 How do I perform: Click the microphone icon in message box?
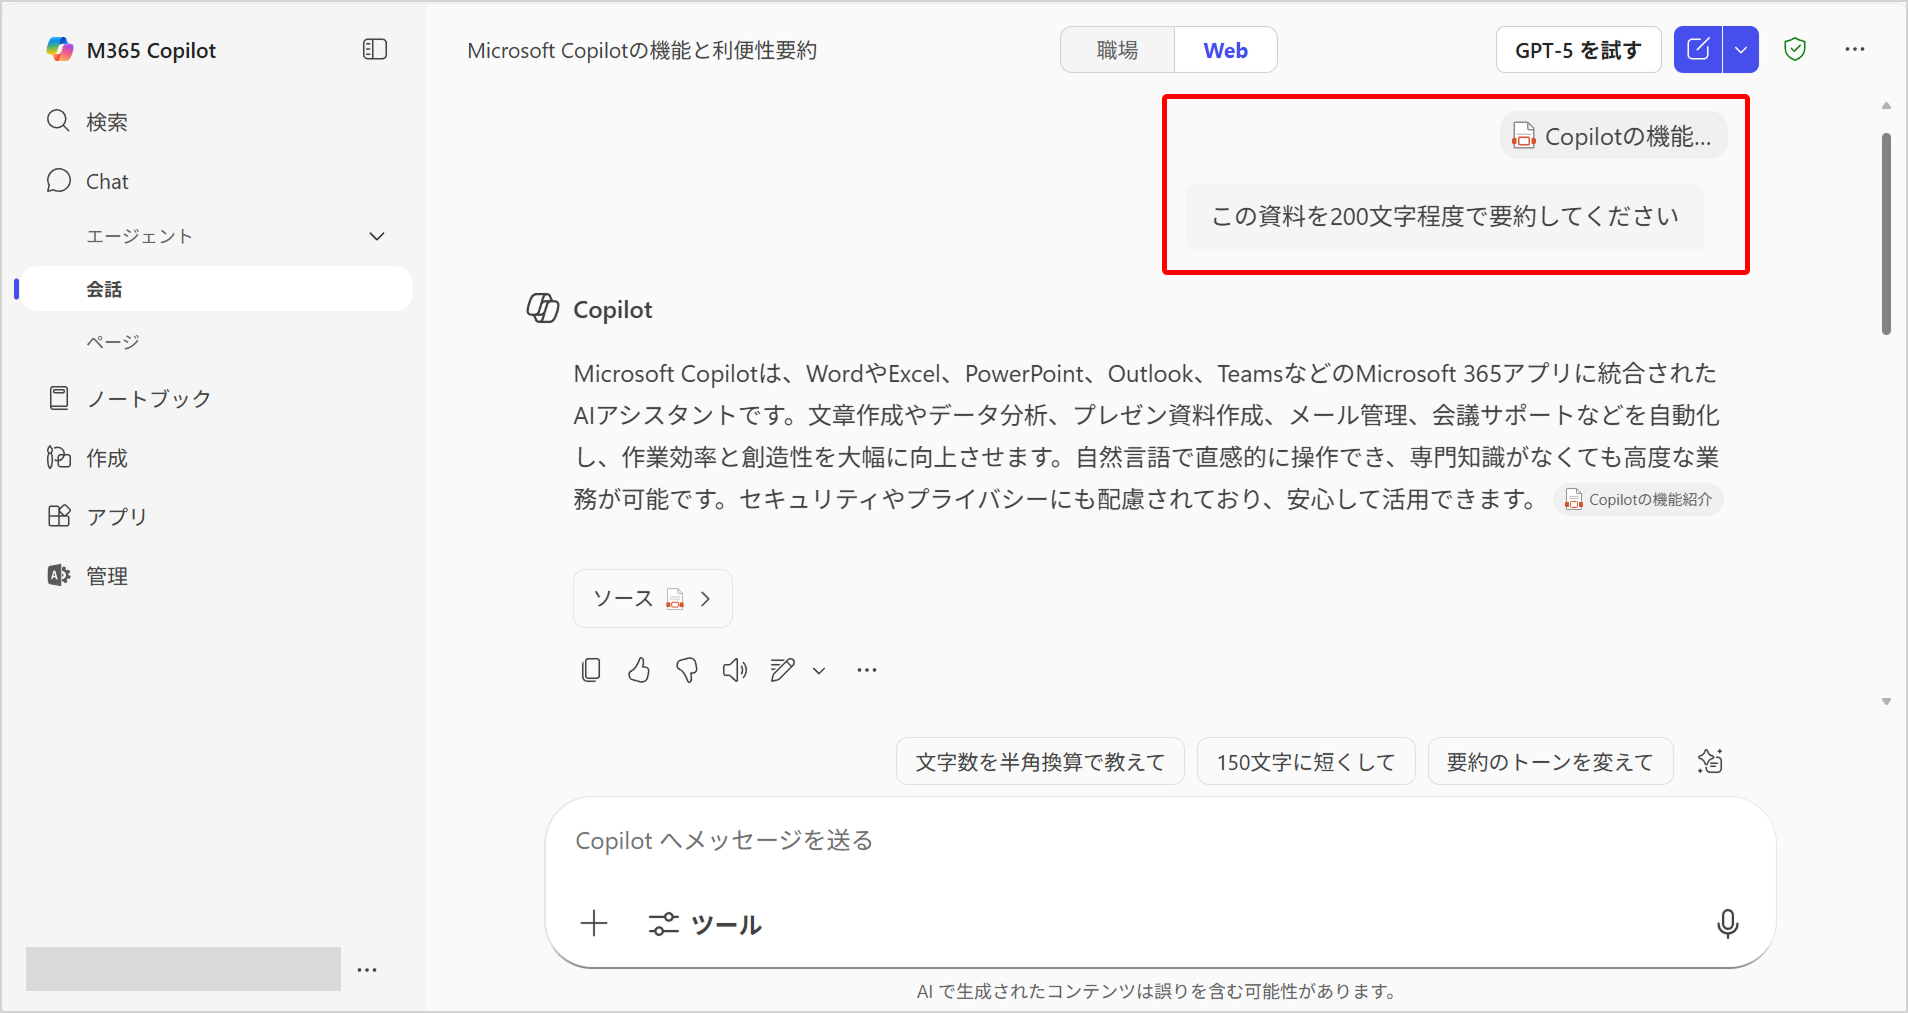(x=1727, y=924)
